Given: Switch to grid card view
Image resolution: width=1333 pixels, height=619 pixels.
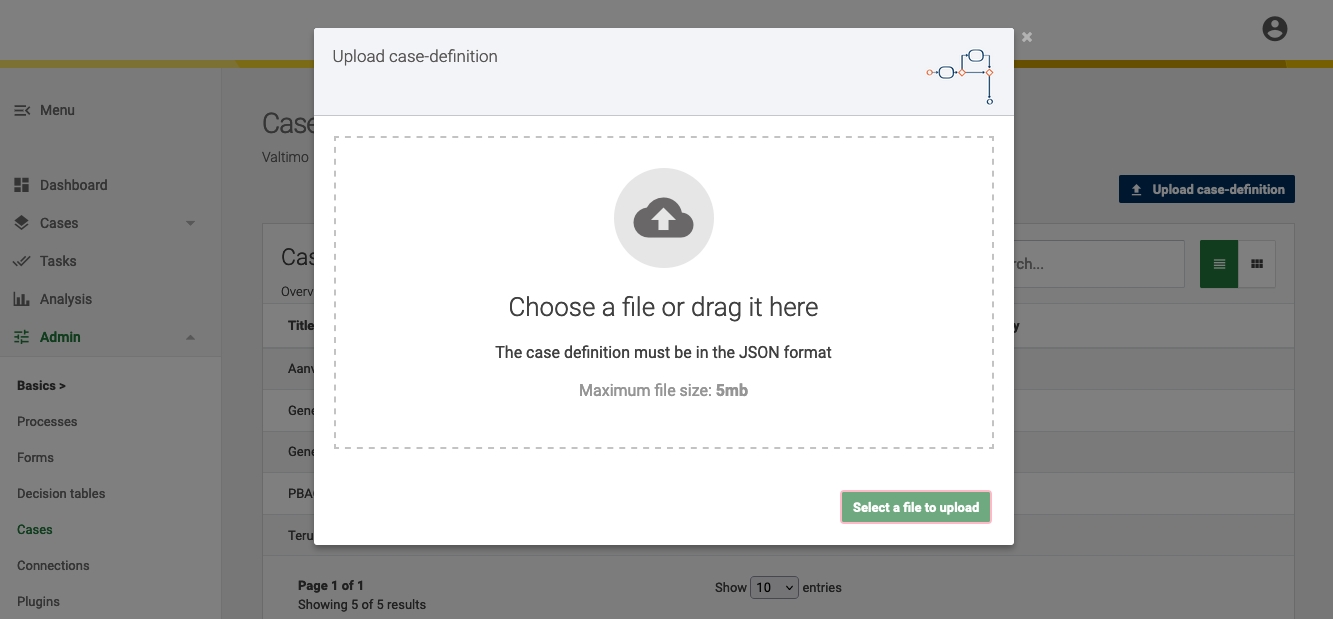Looking at the screenshot, I should click(1257, 264).
